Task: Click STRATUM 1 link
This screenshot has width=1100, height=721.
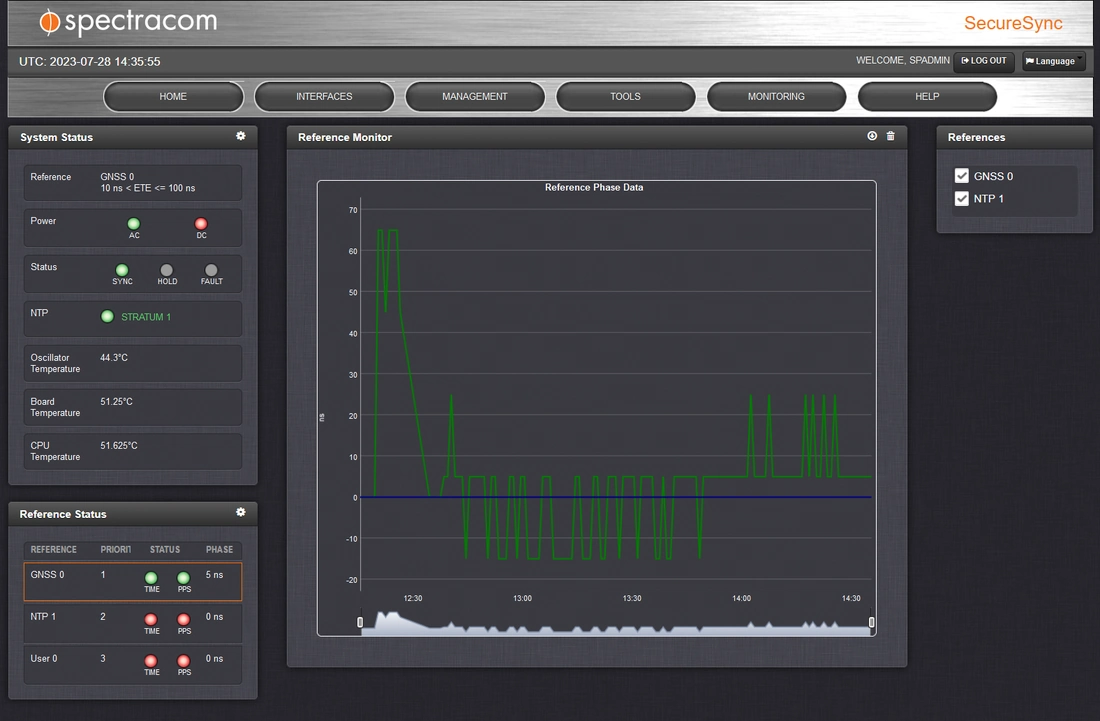Action: (146, 317)
